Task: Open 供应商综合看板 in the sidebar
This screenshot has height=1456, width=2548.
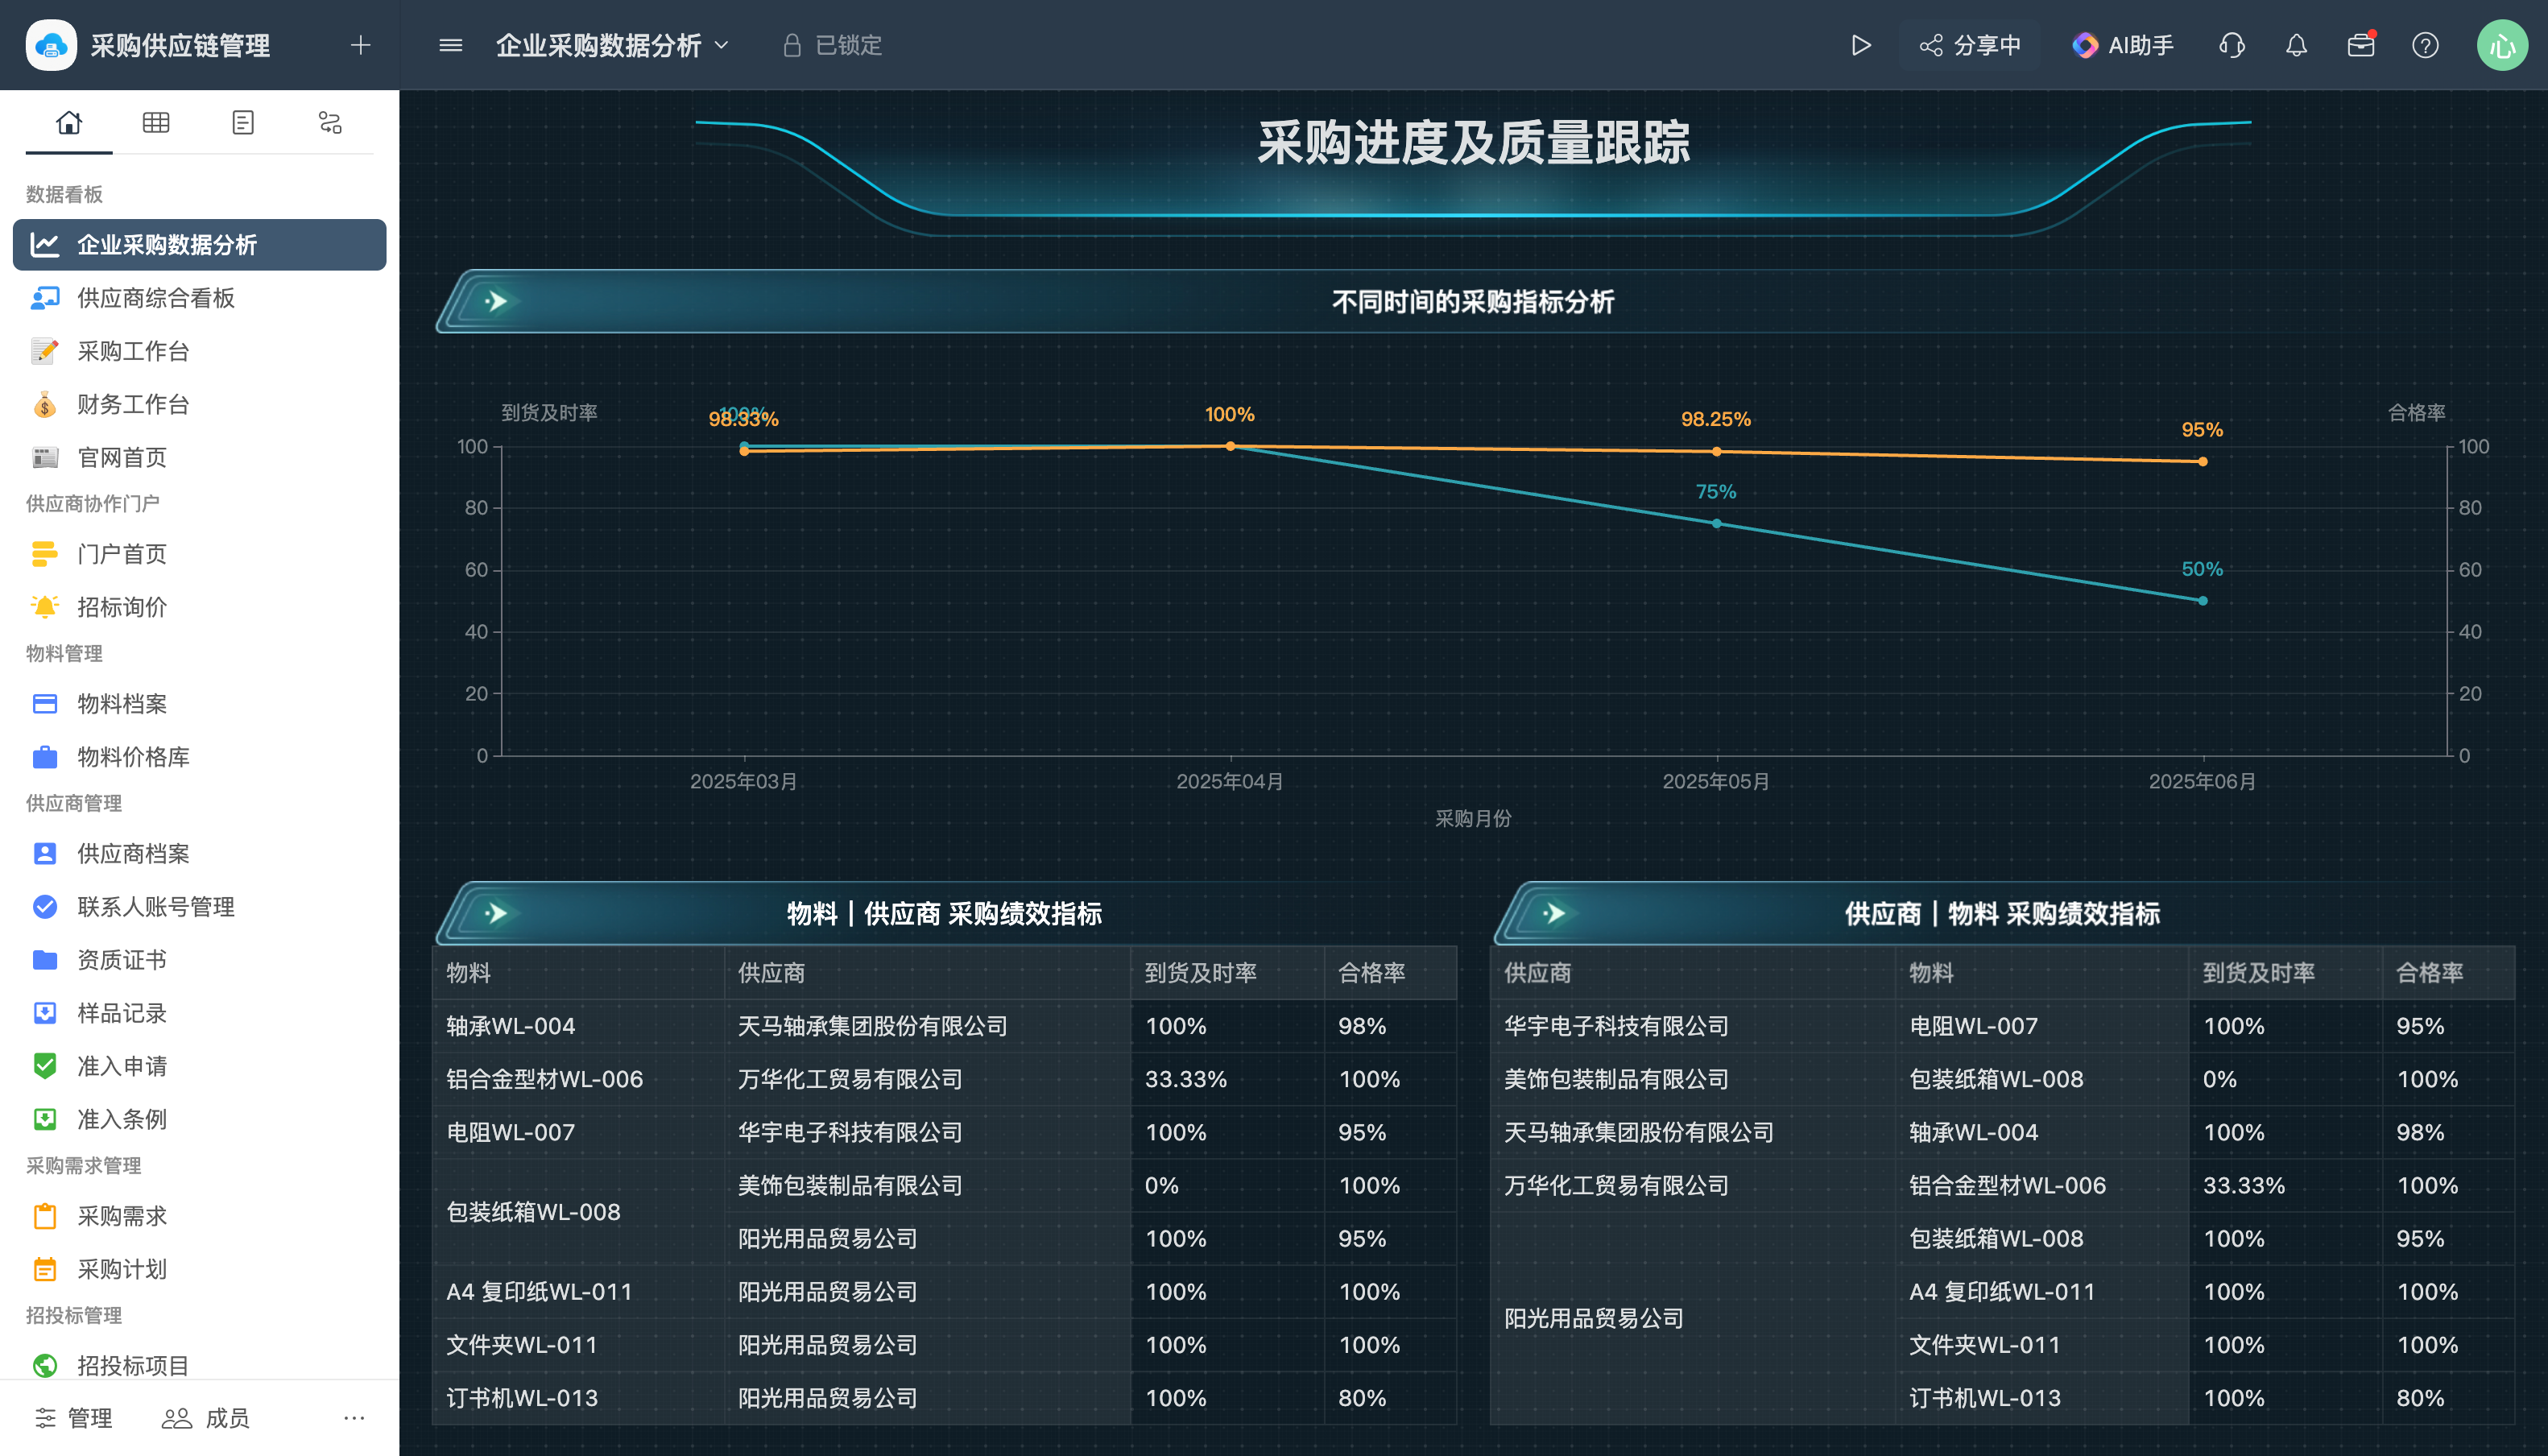Action: pos(156,298)
